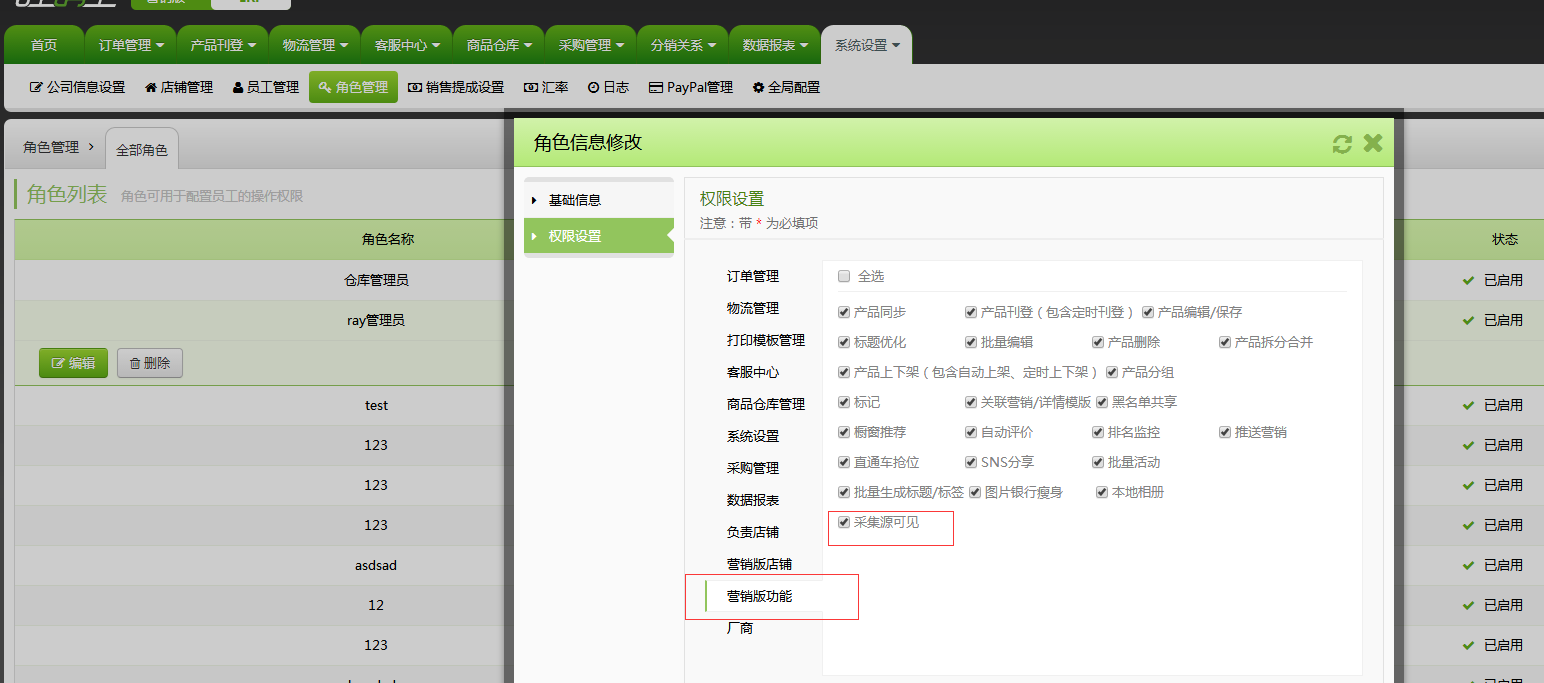Open 销售提成设置 money icon item

click(456, 87)
